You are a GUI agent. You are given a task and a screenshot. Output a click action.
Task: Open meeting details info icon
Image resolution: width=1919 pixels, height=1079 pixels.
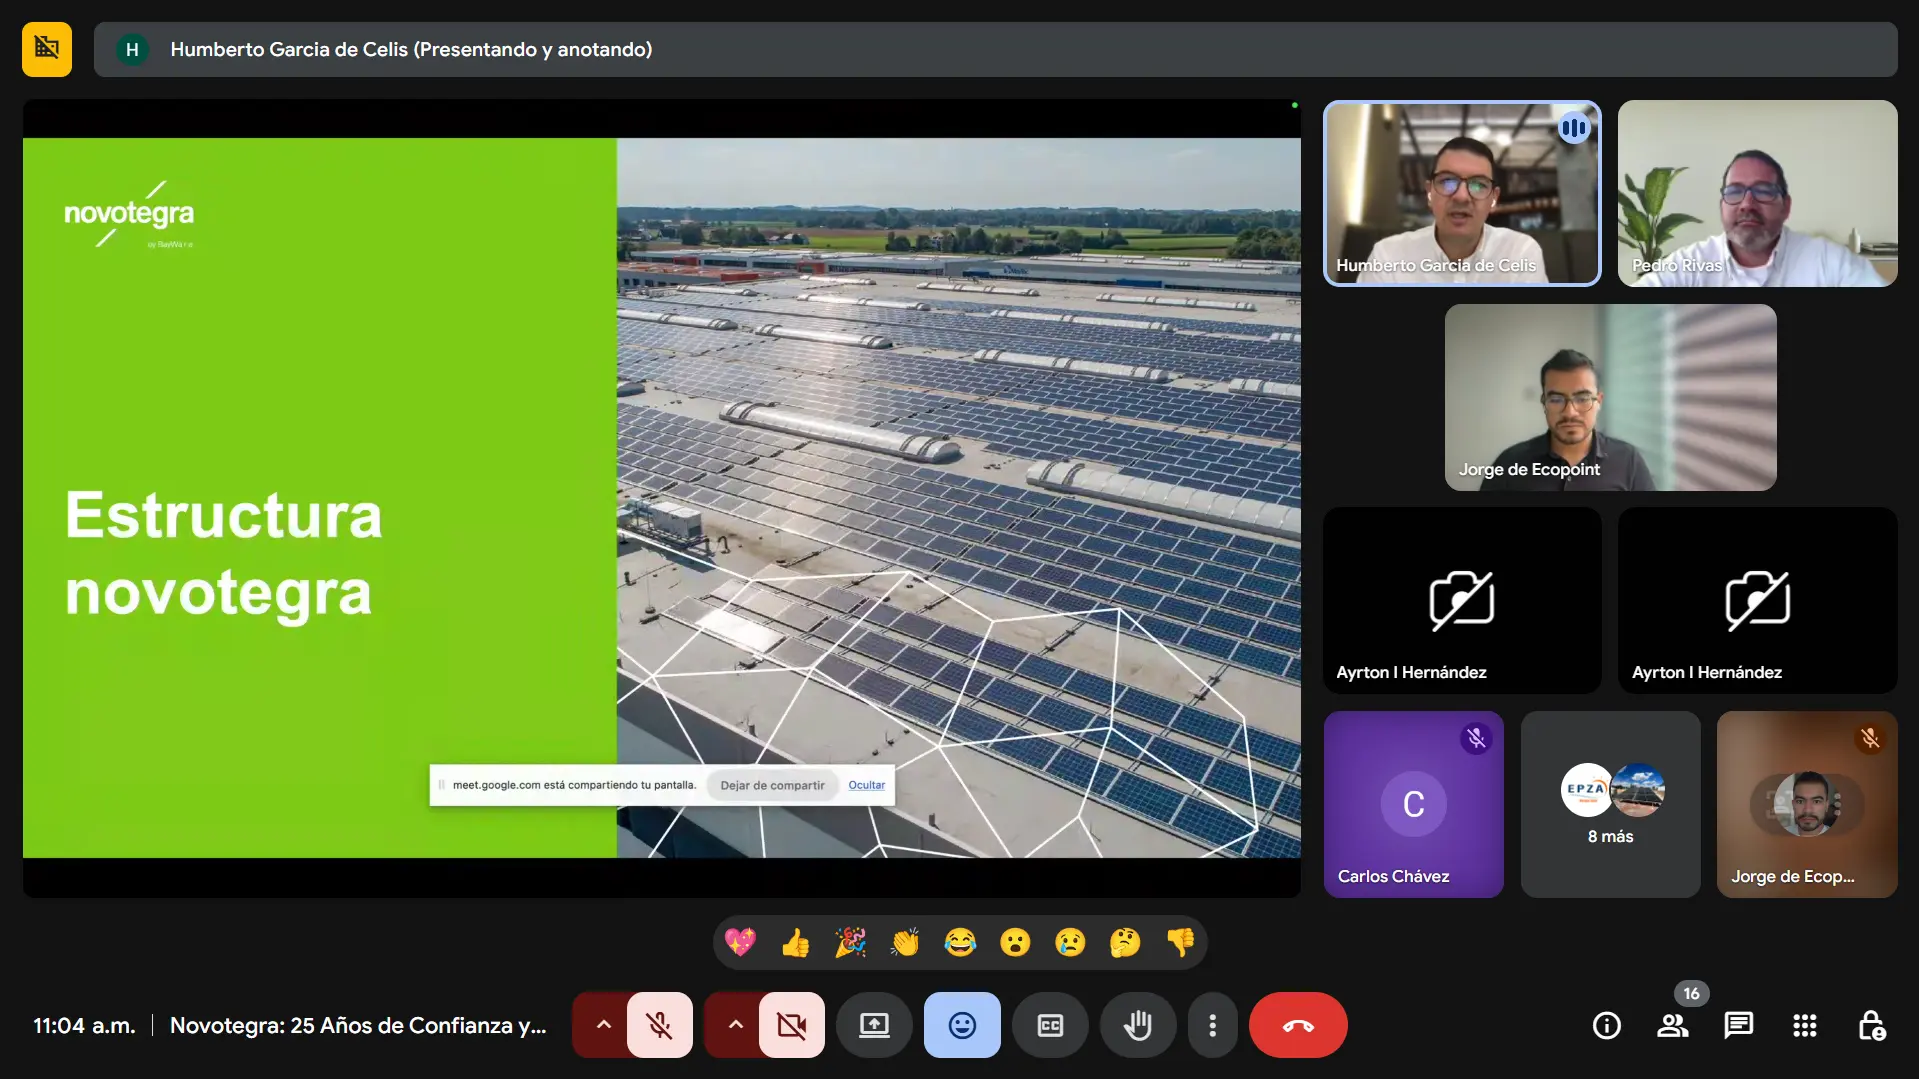coord(1606,1025)
